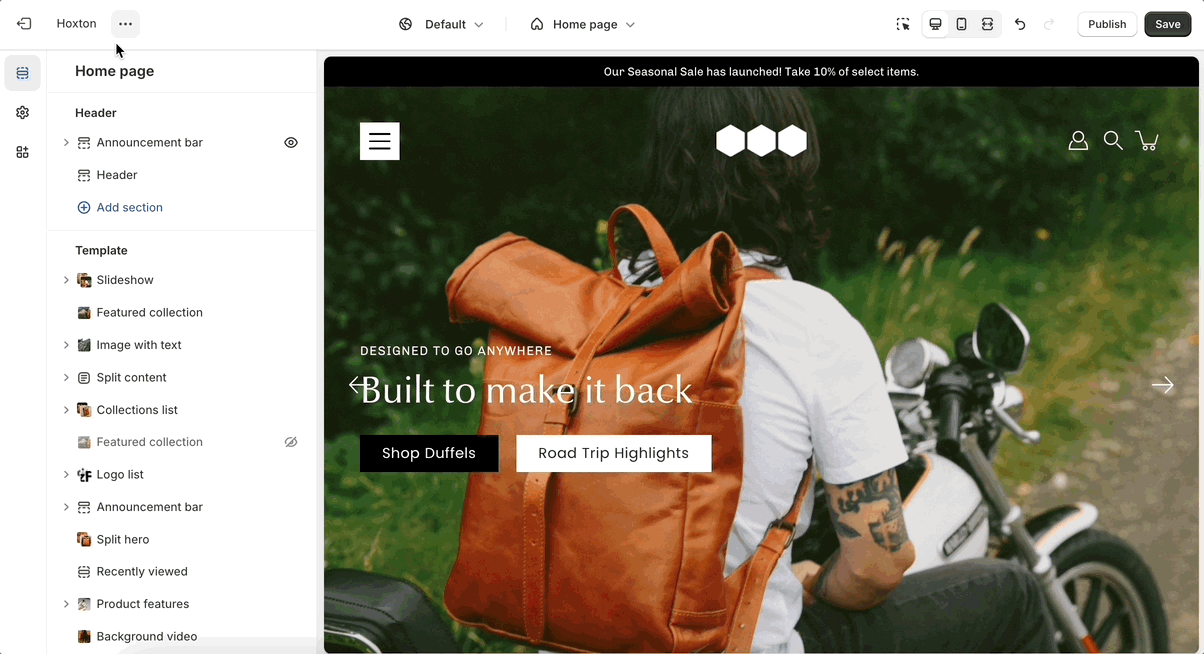This screenshot has width=1204, height=654.
Task: Open the Theme settings gear icon
Action: click(x=23, y=113)
